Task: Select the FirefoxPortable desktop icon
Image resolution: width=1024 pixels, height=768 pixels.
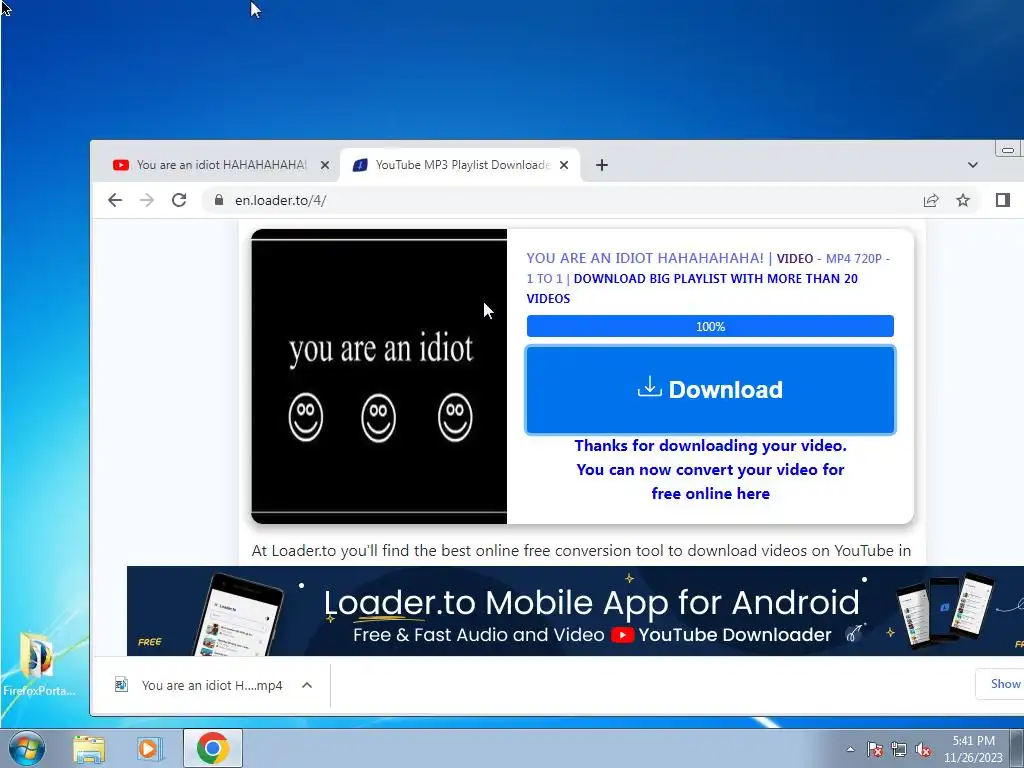Action: pyautogui.click(x=38, y=664)
